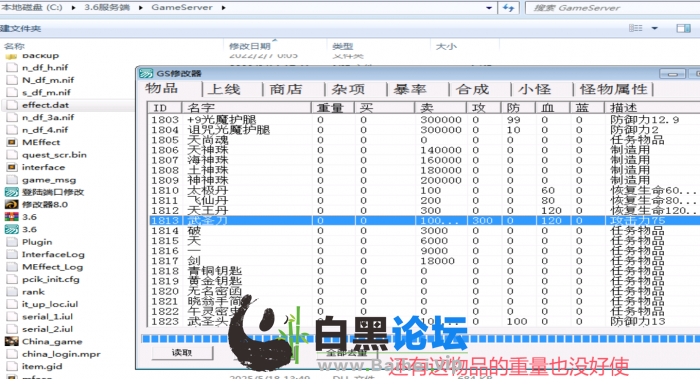Select the InterfaceLog file name
The image size is (700, 379).
(x=53, y=254)
